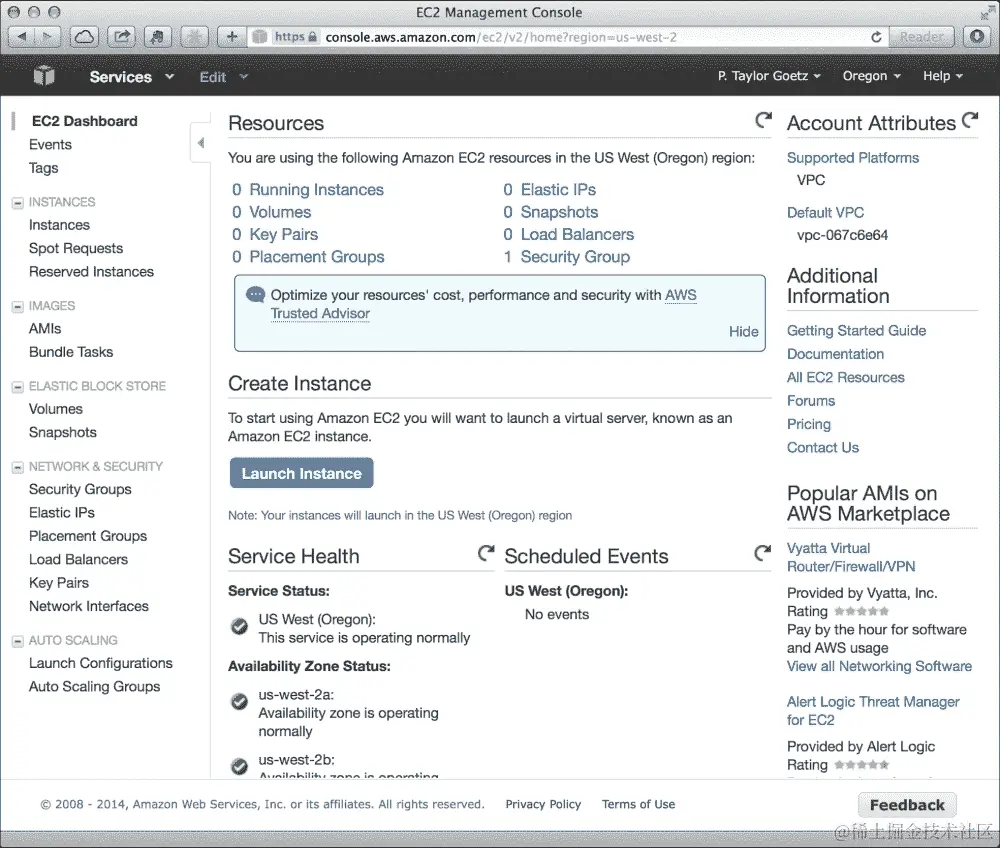
Task: Click the downloads icon in browser toolbar
Action: [x=976, y=37]
